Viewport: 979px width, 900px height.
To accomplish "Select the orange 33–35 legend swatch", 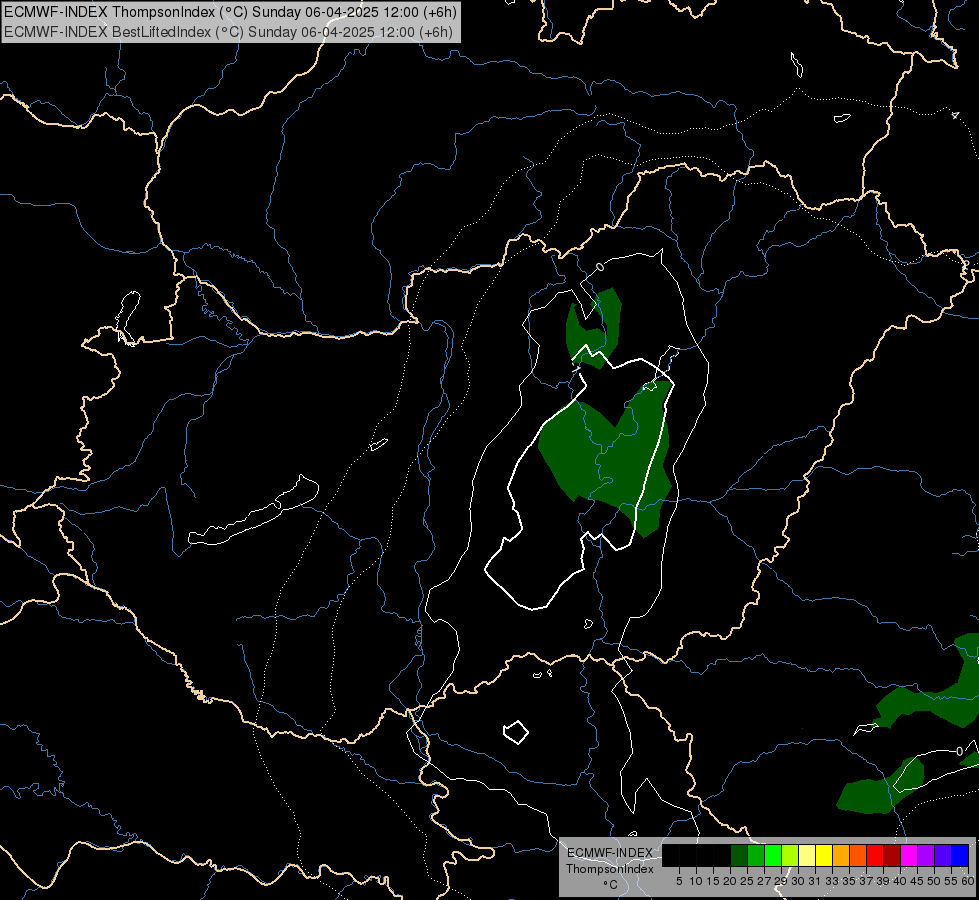I will 841,855.
